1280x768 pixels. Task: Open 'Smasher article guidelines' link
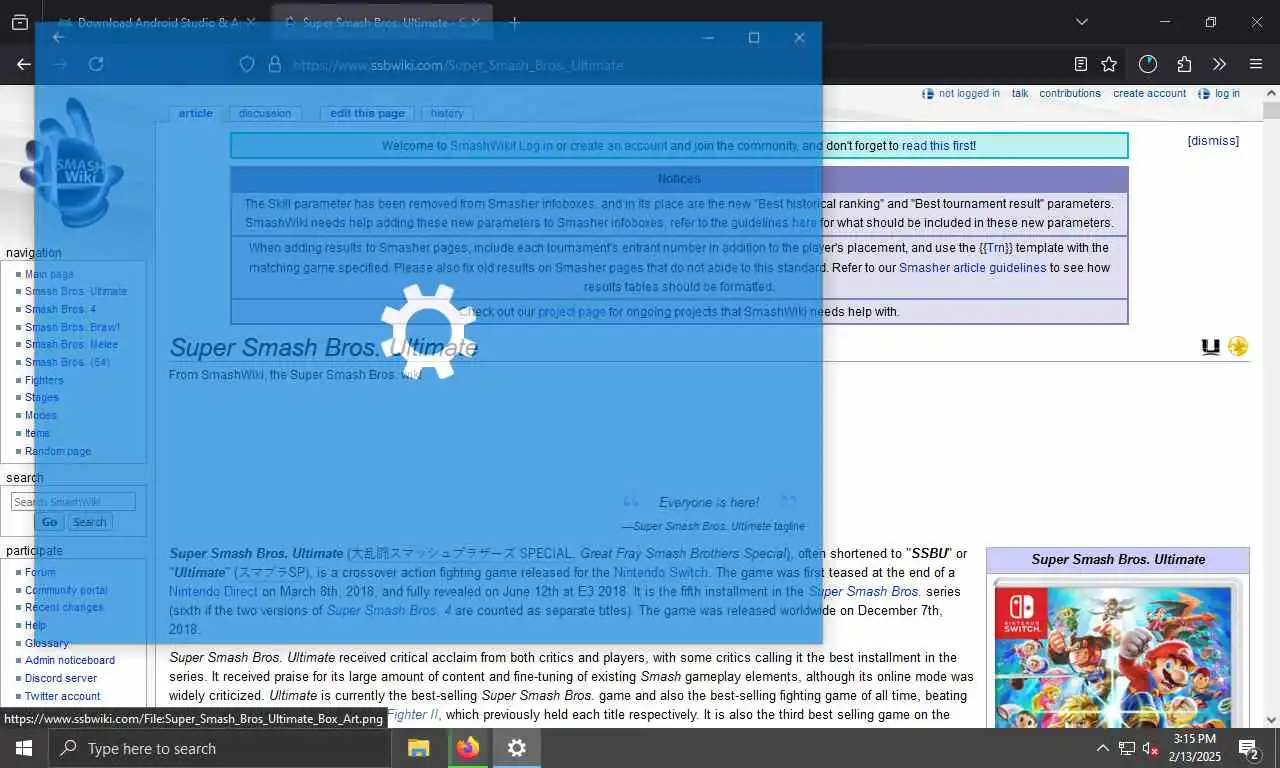point(972,268)
